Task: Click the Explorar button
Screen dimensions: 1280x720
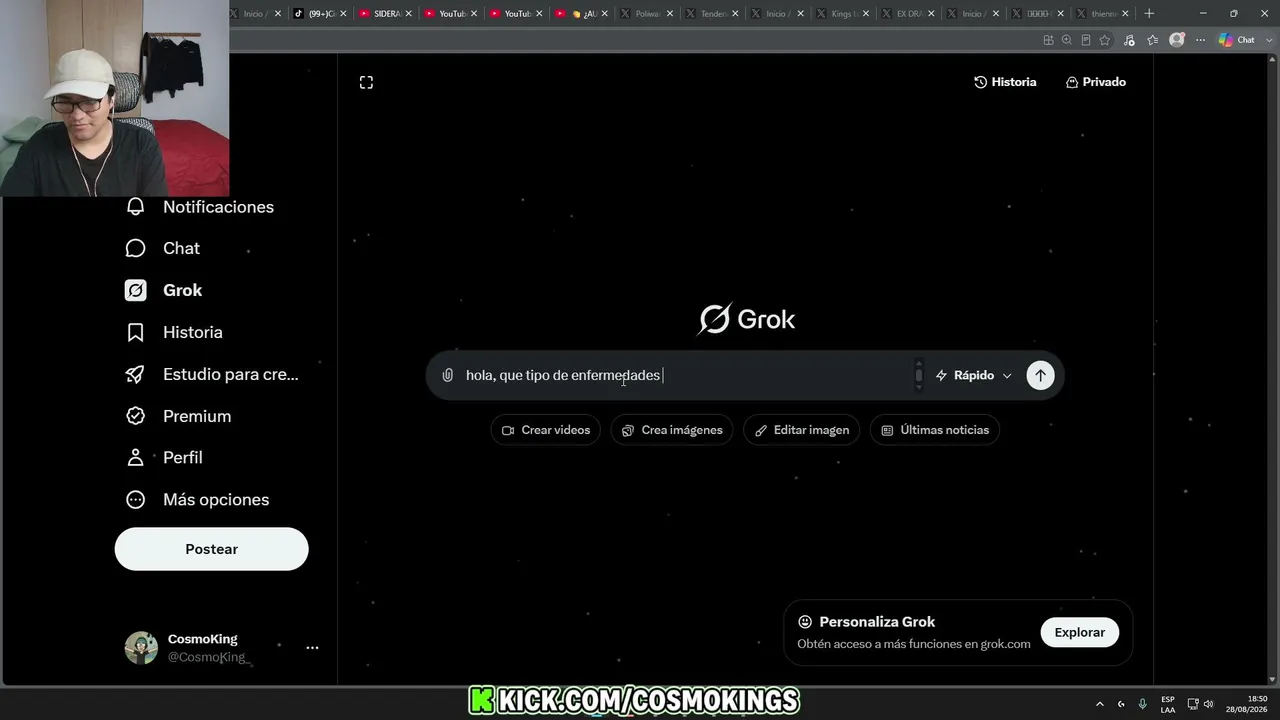Action: coord(1080,632)
